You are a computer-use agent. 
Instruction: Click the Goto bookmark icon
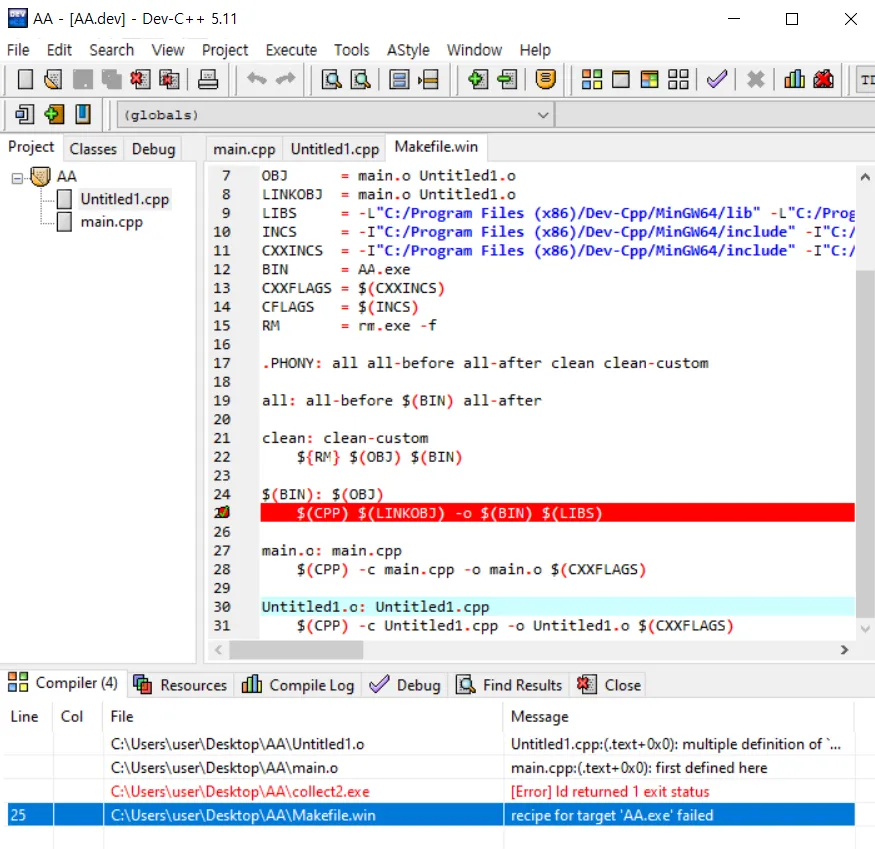[428, 79]
